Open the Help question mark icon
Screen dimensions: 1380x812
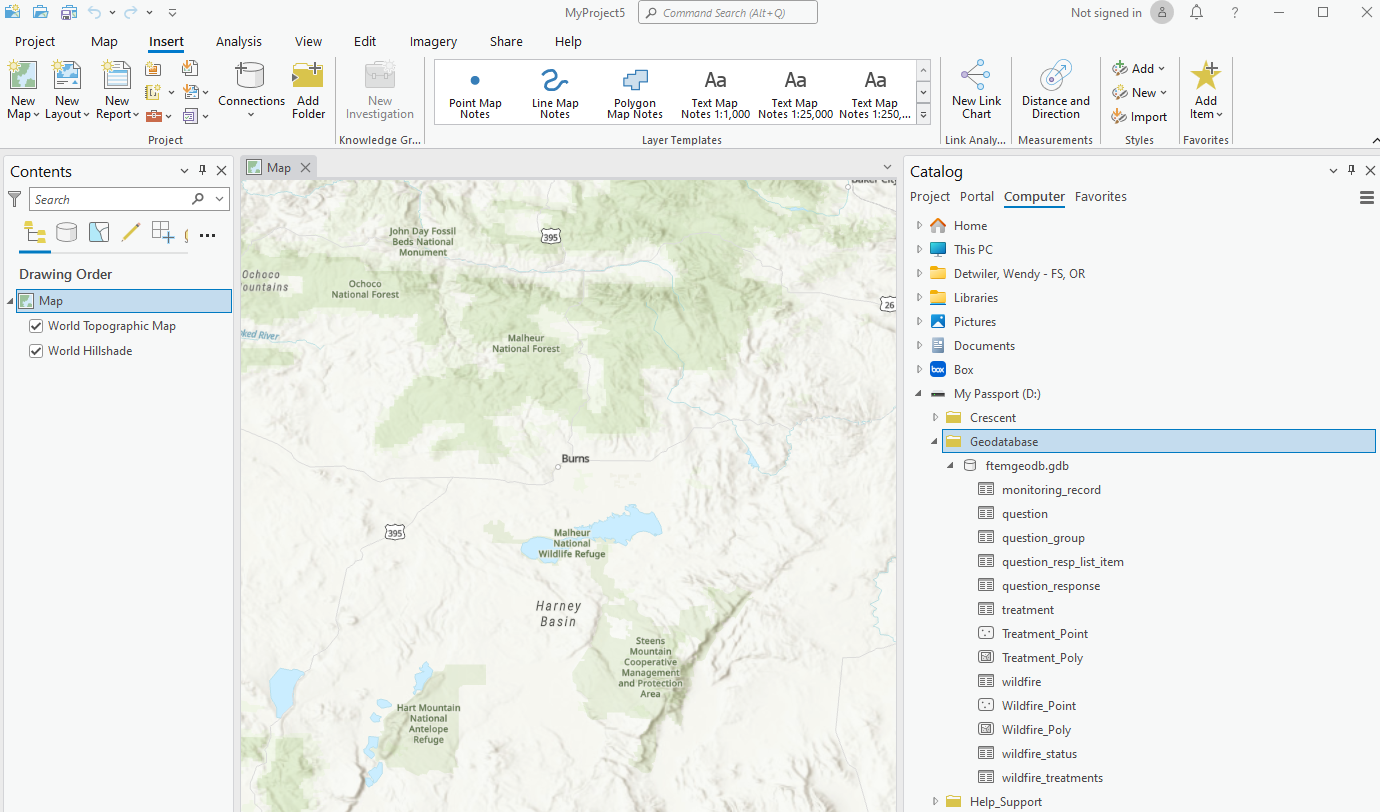coord(1235,13)
